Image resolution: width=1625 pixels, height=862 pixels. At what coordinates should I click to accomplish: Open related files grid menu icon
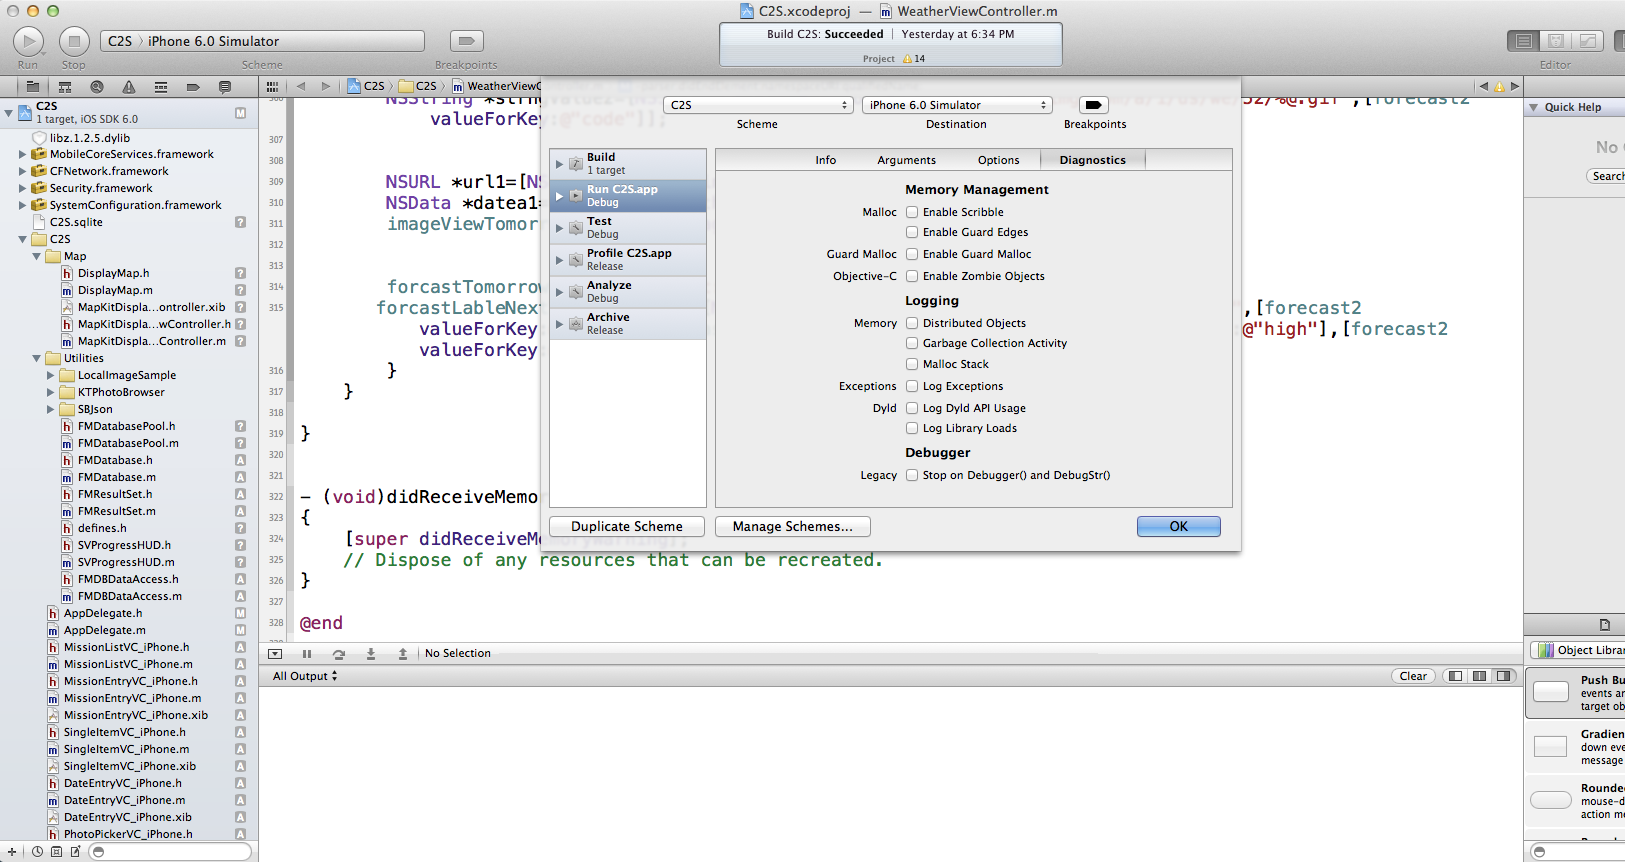click(272, 87)
